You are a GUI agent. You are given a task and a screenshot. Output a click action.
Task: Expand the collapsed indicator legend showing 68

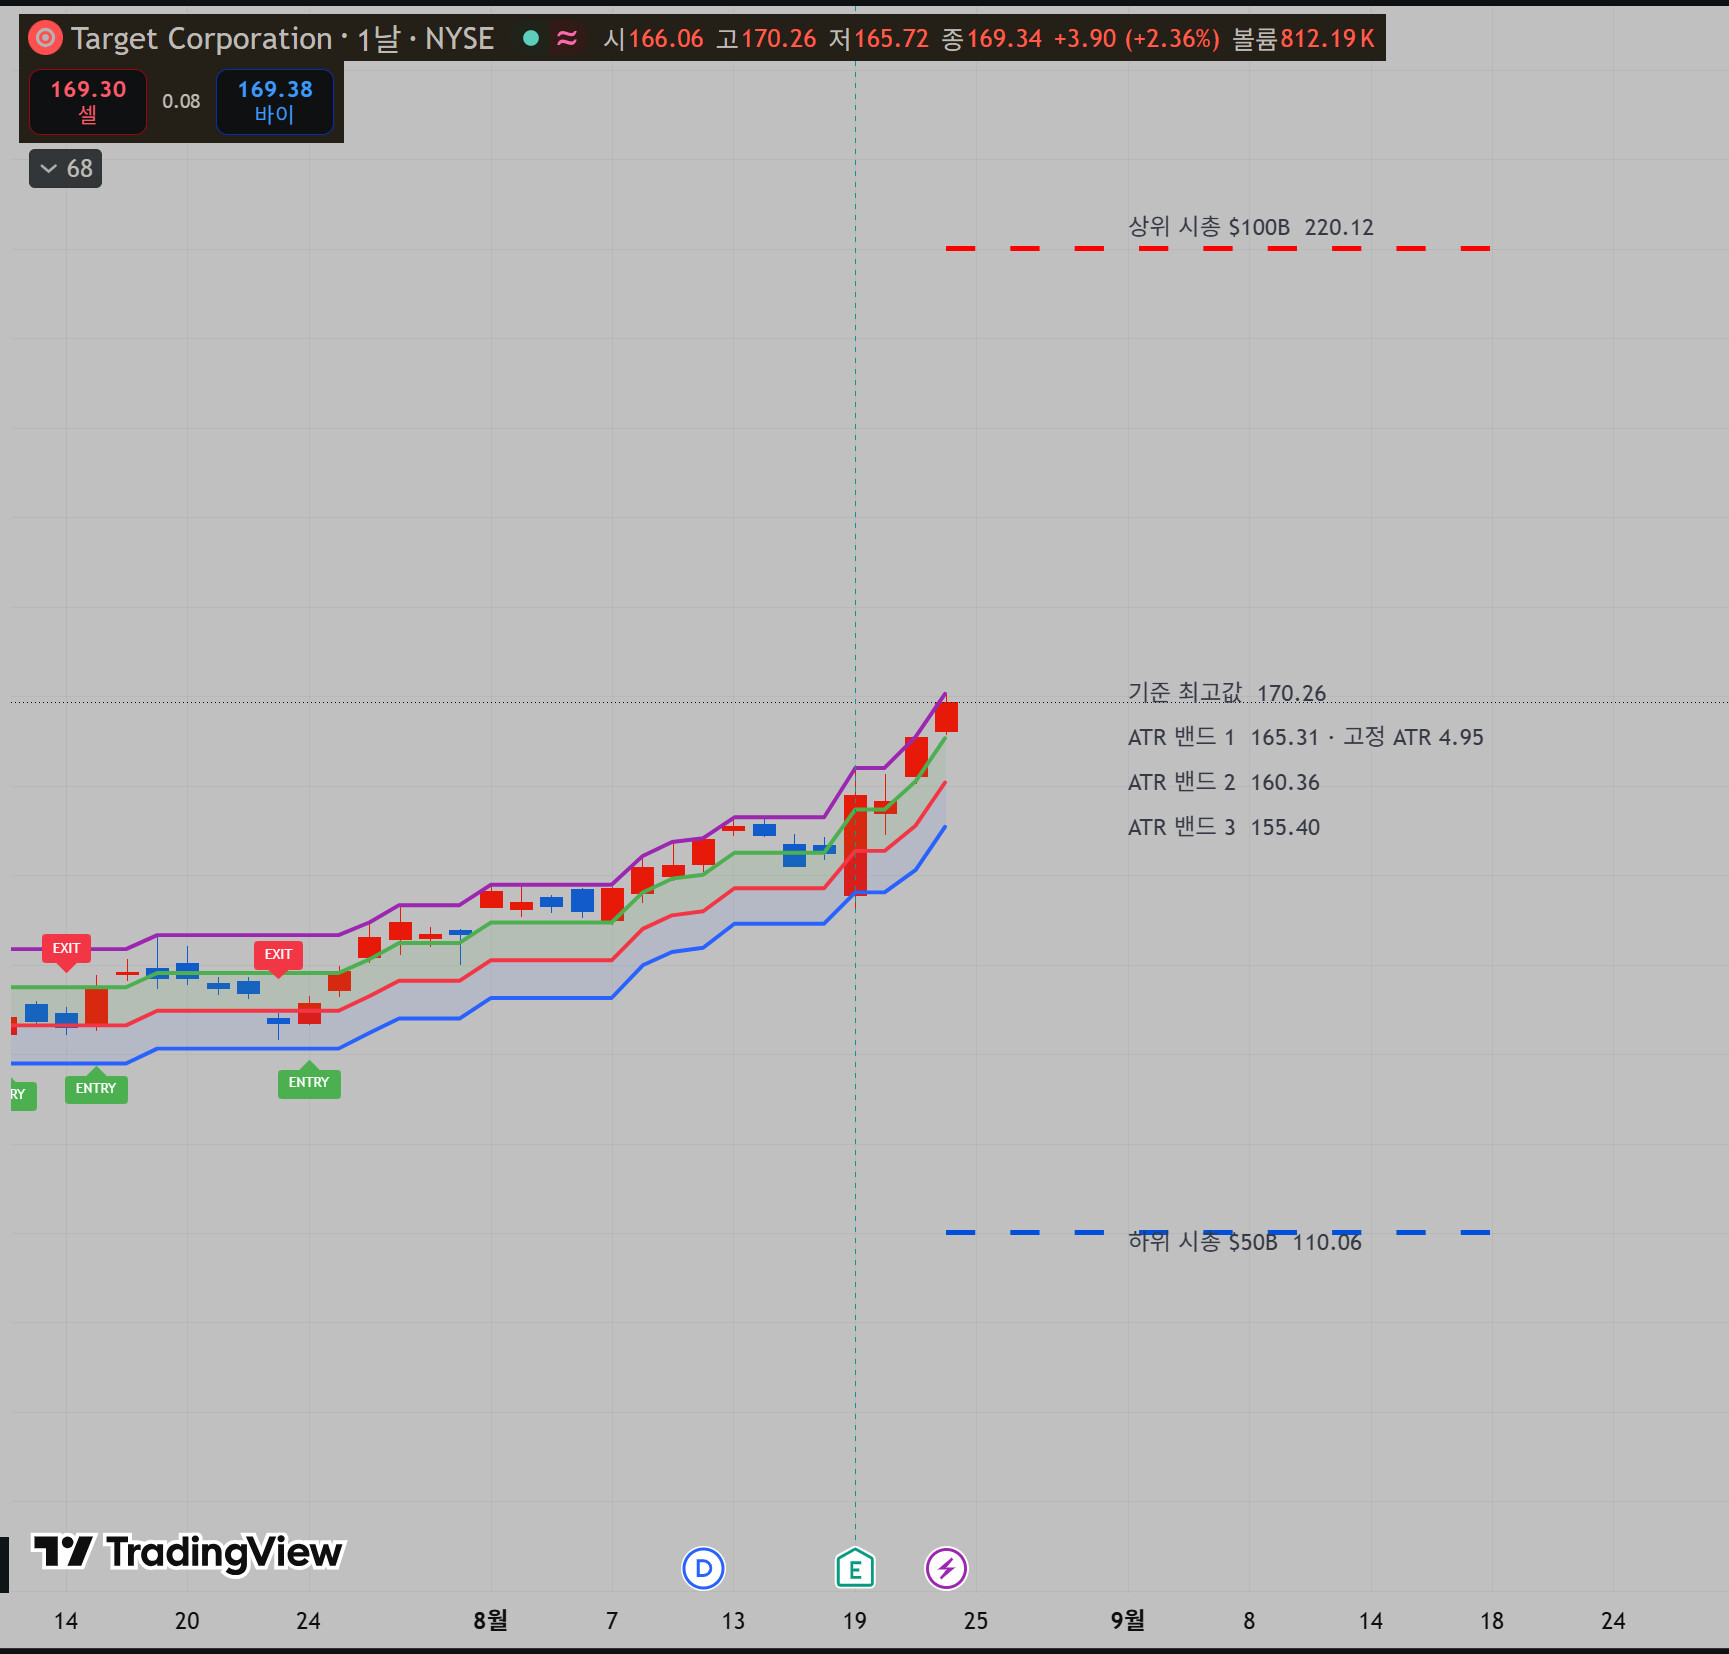point(66,169)
